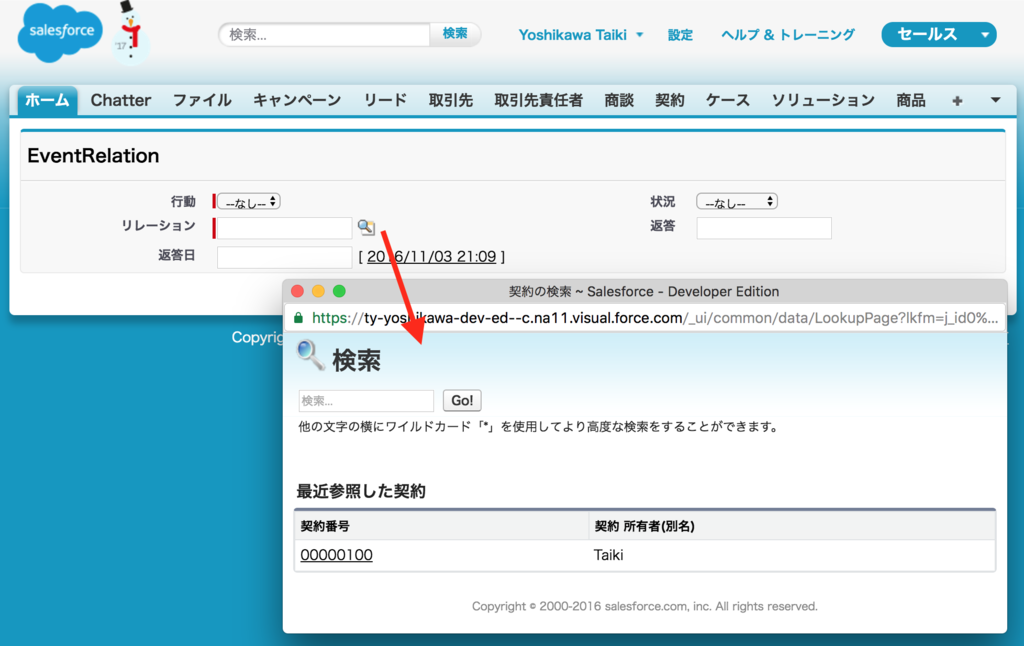The width and height of the screenshot is (1024, 646).
Task: Click the 最近参照した契約 heading
Action: click(361, 491)
